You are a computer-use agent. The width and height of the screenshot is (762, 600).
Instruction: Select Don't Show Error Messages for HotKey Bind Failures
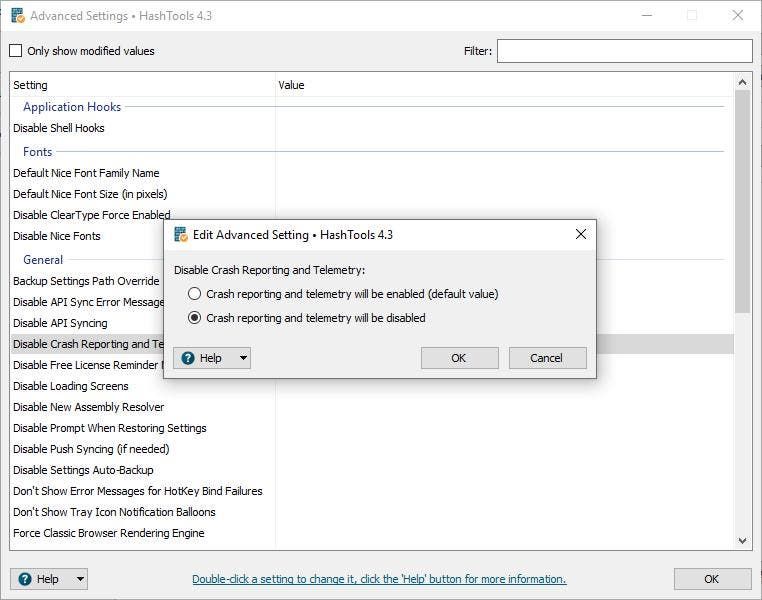tap(138, 491)
